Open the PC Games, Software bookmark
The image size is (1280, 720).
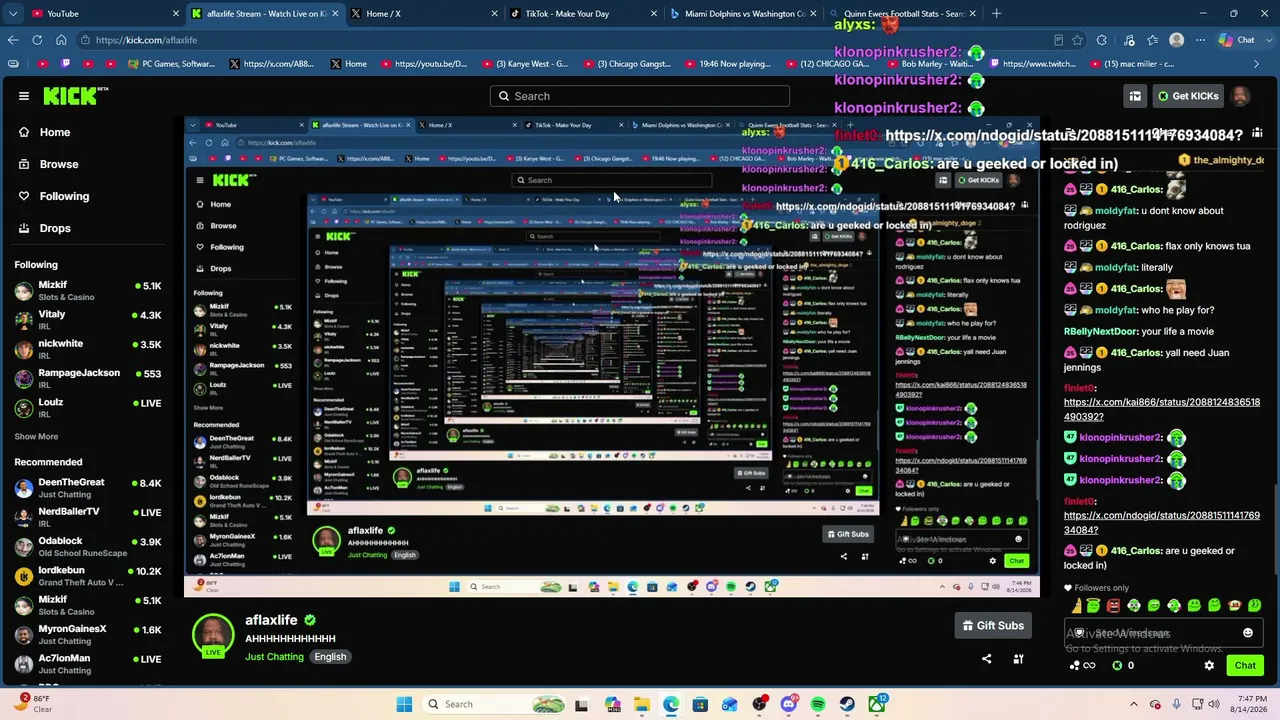coord(171,64)
